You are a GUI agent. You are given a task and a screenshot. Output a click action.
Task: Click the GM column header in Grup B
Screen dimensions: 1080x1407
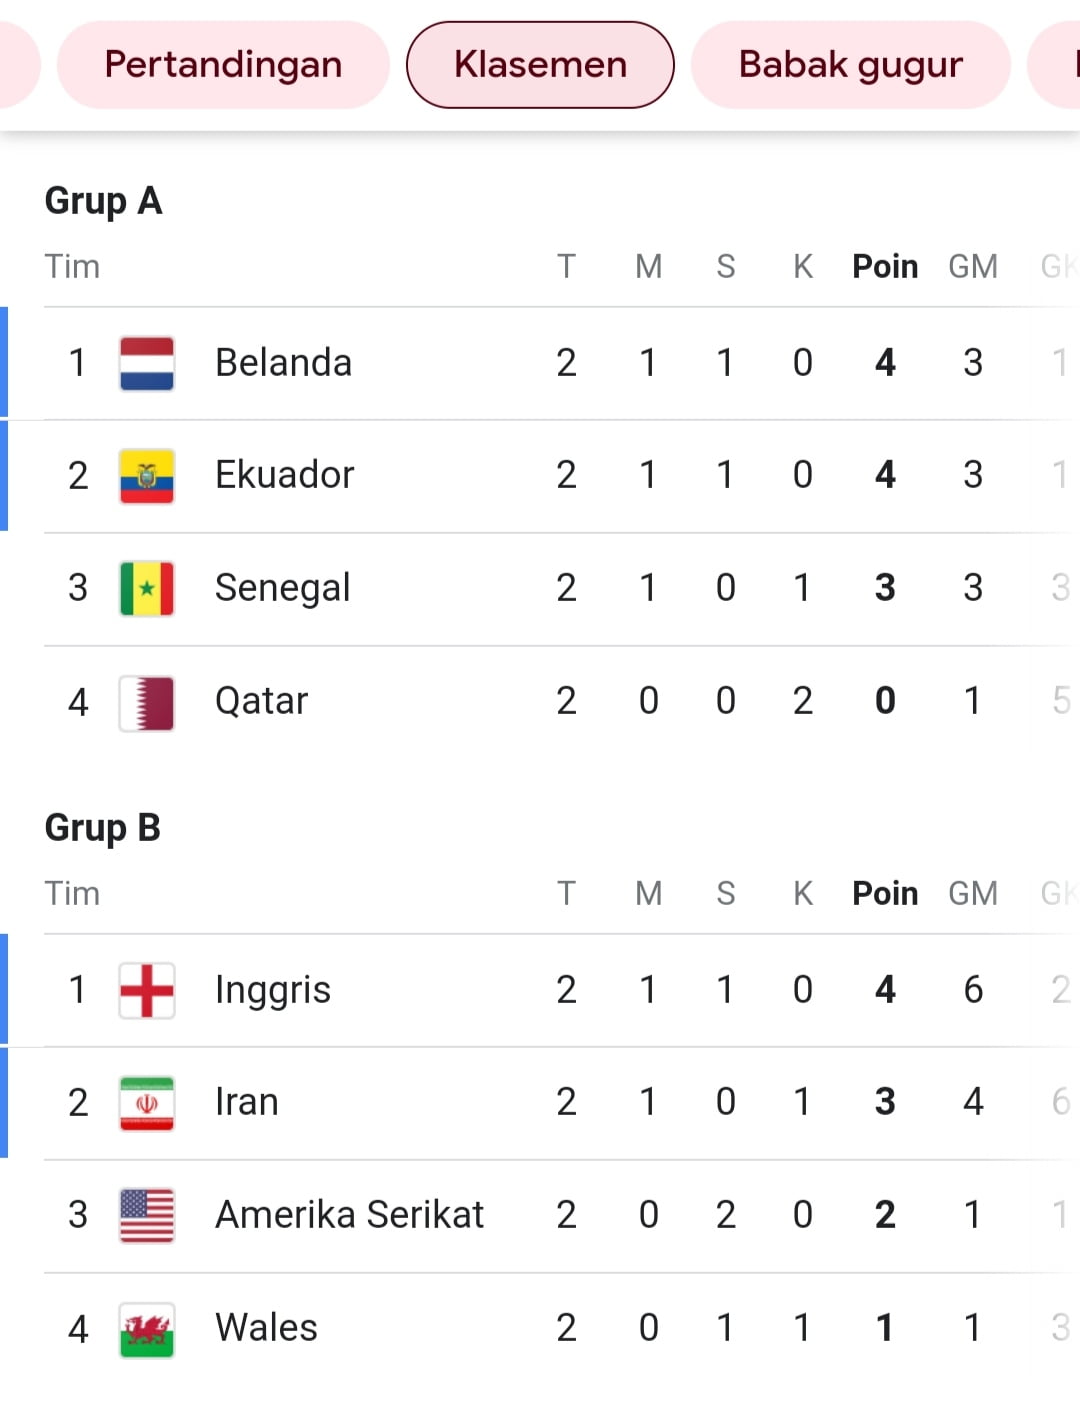(973, 894)
